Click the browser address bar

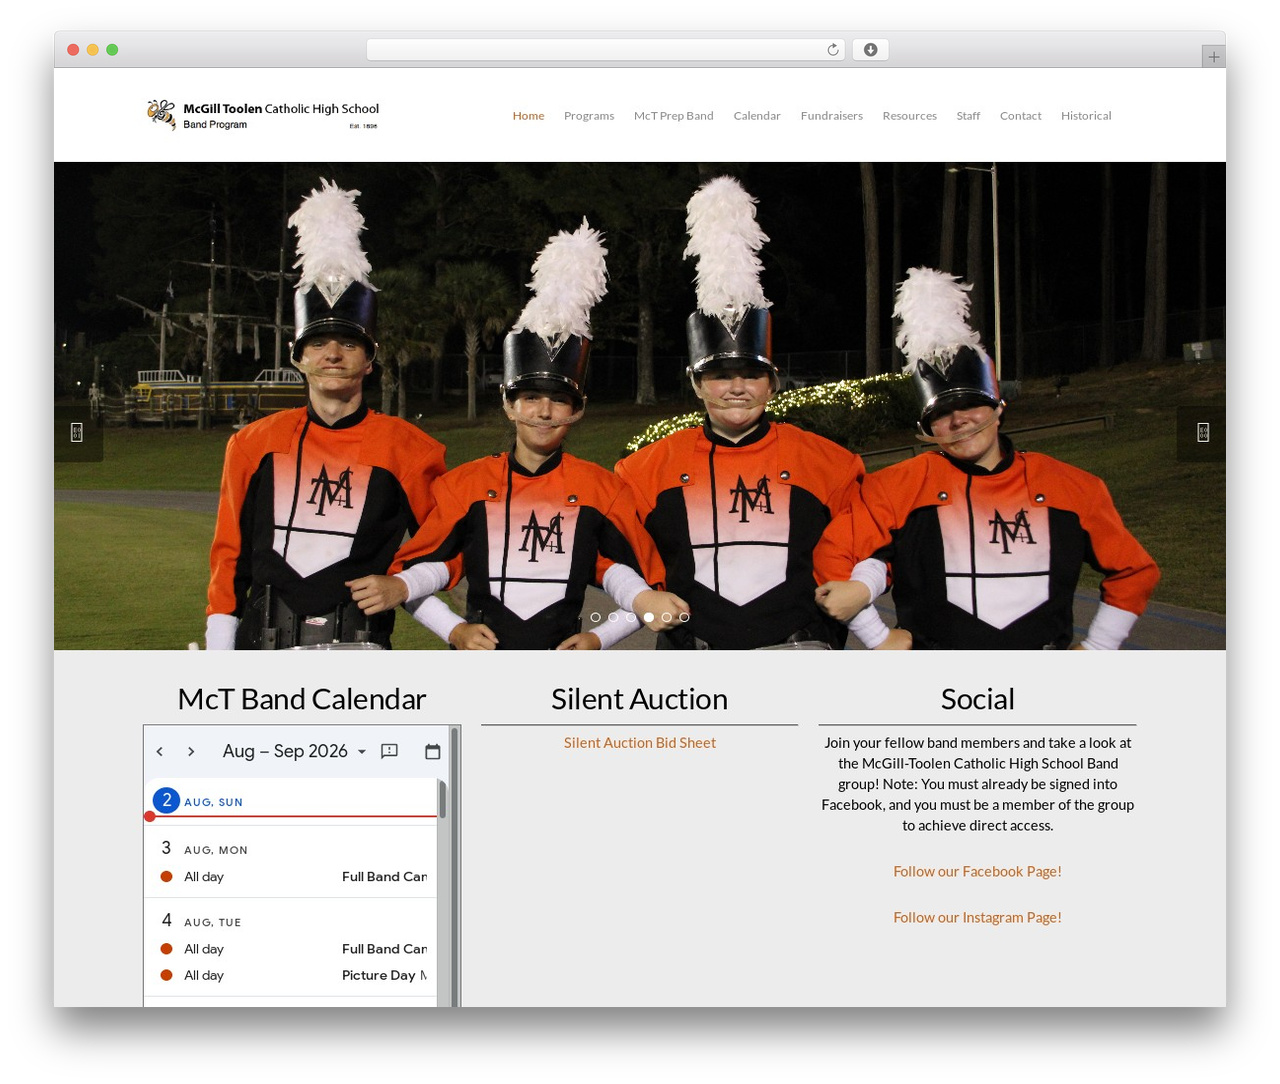coord(606,50)
